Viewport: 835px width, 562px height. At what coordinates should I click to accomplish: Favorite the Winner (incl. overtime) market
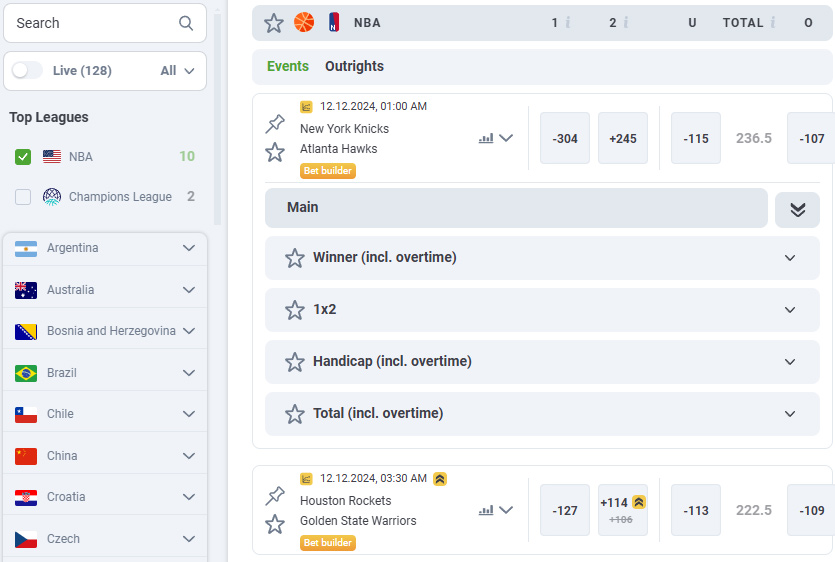point(294,258)
